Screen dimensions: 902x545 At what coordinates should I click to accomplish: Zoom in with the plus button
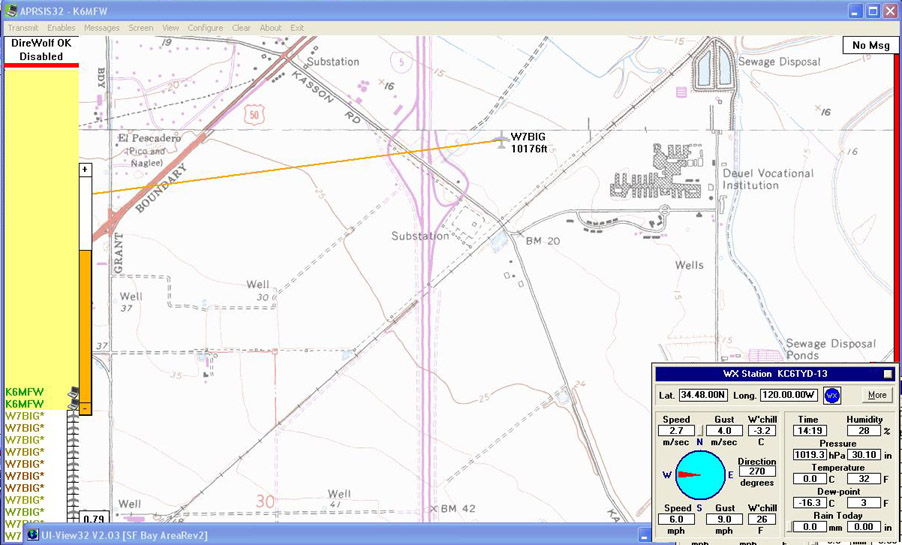coord(85,170)
